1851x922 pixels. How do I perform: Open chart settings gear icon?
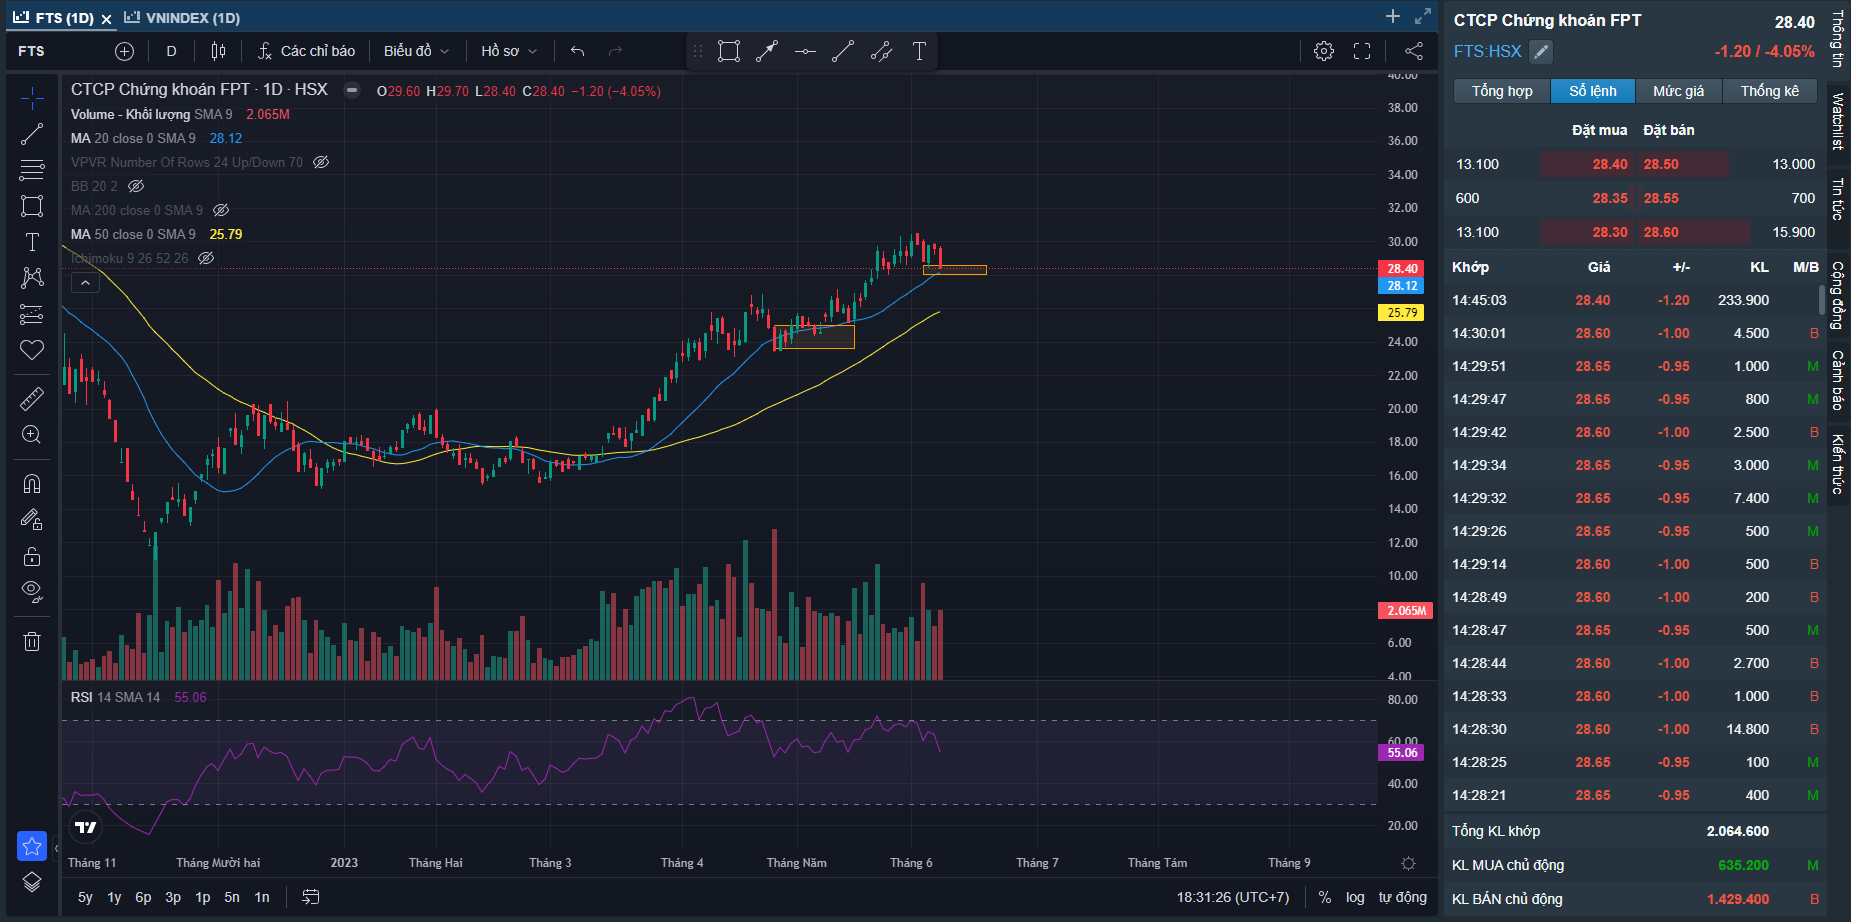[1324, 51]
